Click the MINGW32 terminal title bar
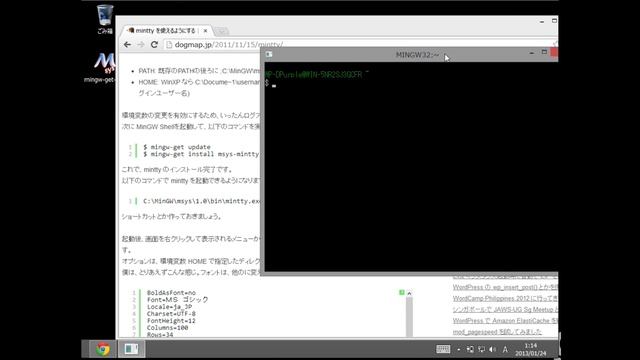This screenshot has width=640, height=360. [408, 55]
